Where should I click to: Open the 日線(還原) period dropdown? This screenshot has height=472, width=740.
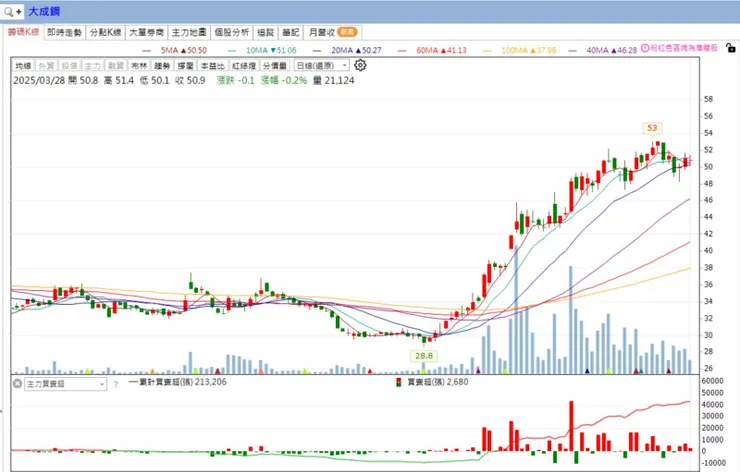click(321, 66)
